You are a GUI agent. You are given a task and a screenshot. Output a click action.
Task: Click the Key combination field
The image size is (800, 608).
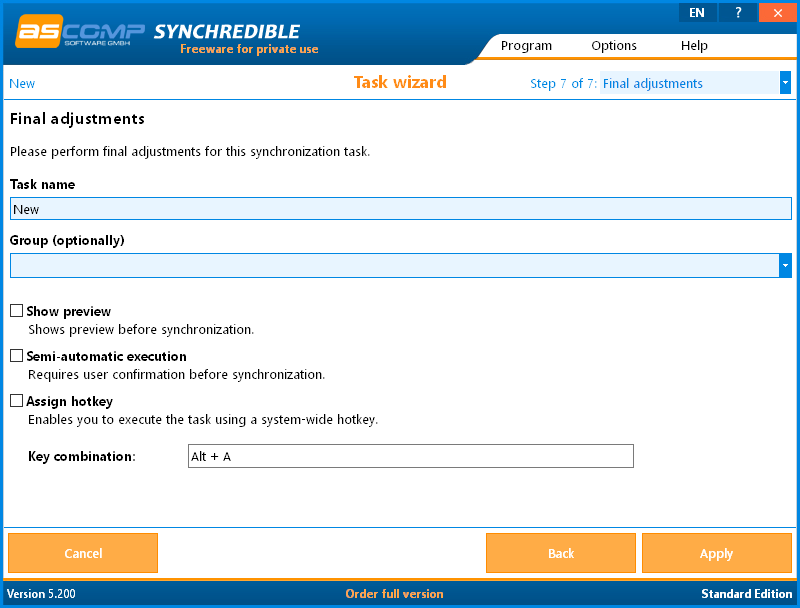tap(411, 456)
